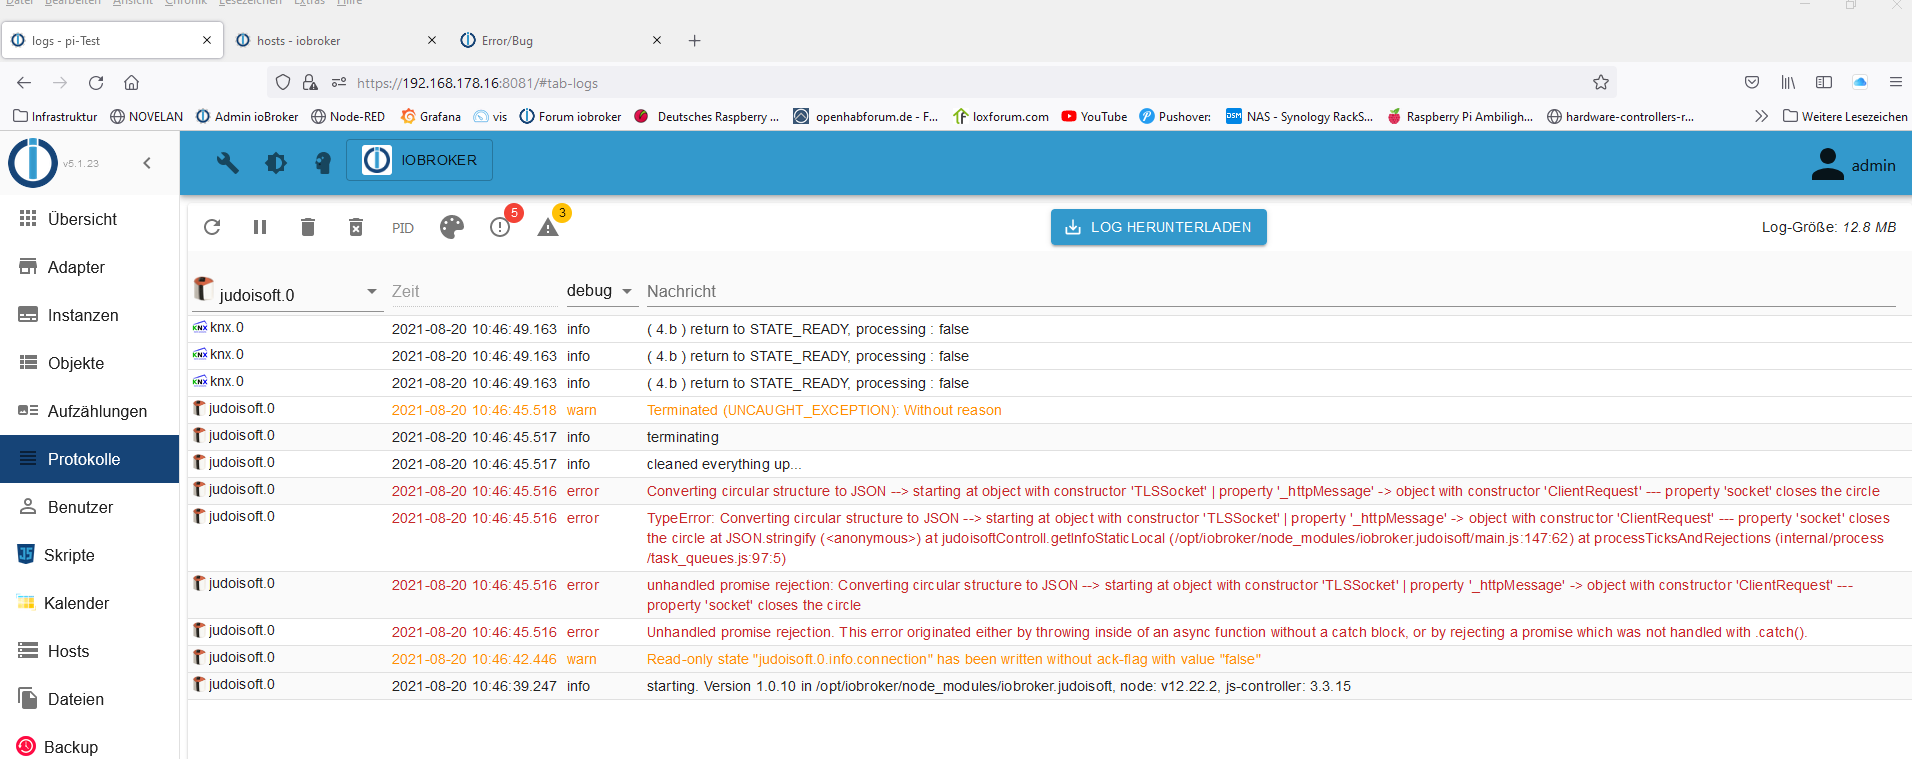Click the ioBroker logo in sidebar
Screen dimensions: 1912x759
33,163
